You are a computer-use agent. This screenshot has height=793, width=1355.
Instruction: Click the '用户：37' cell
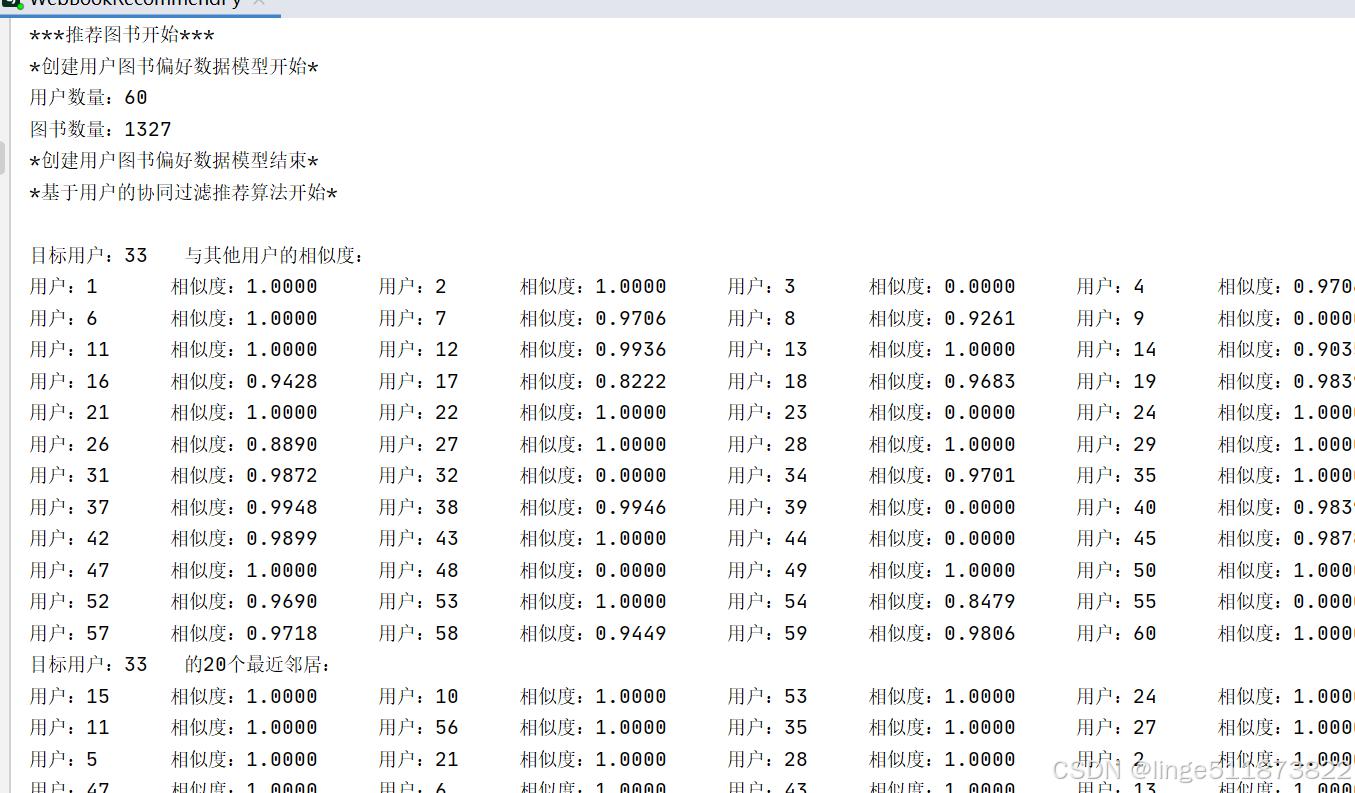[x=69, y=508]
